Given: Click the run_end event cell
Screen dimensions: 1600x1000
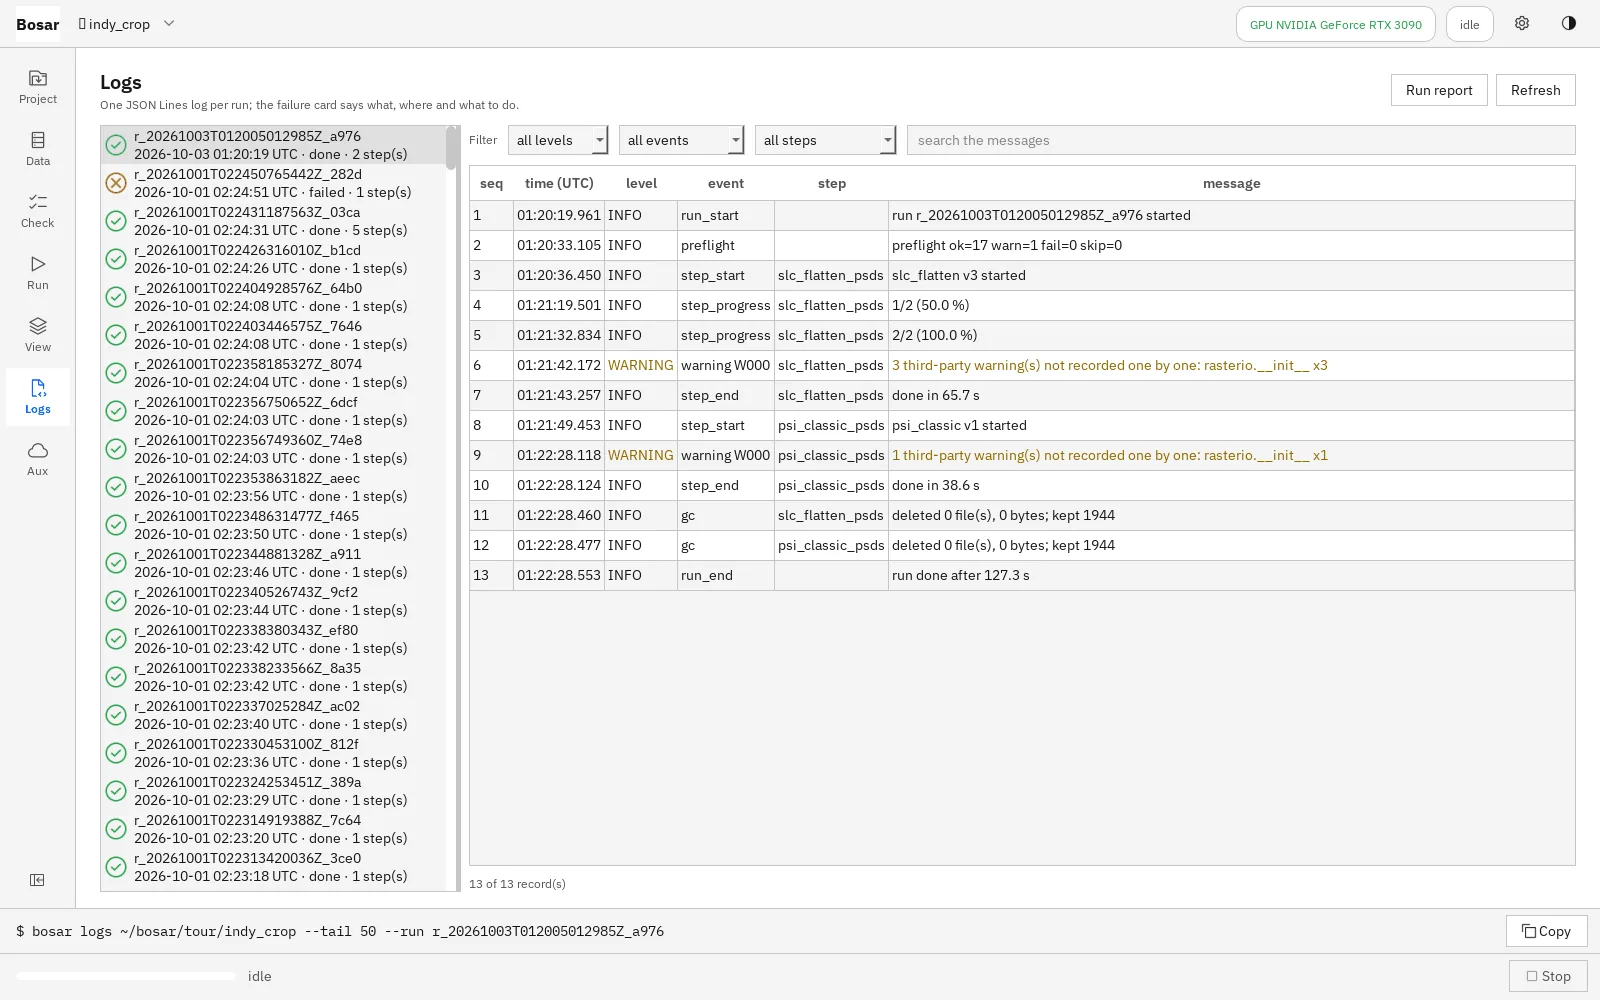Looking at the screenshot, I should (x=726, y=575).
